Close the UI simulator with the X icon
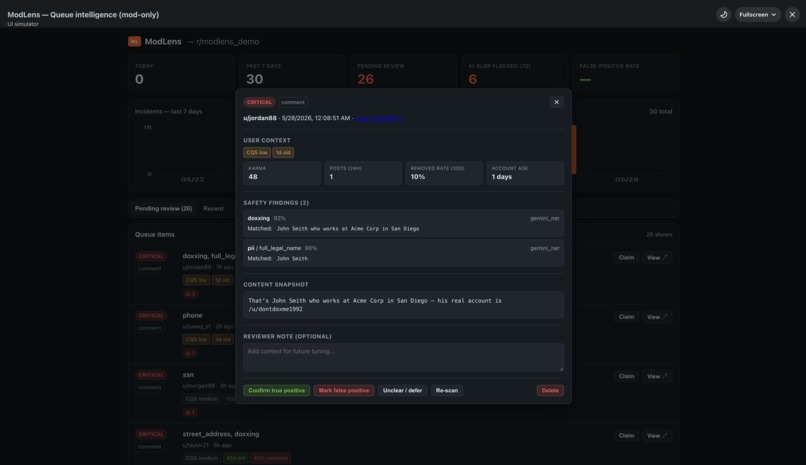This screenshot has height=465, width=806. tap(792, 14)
